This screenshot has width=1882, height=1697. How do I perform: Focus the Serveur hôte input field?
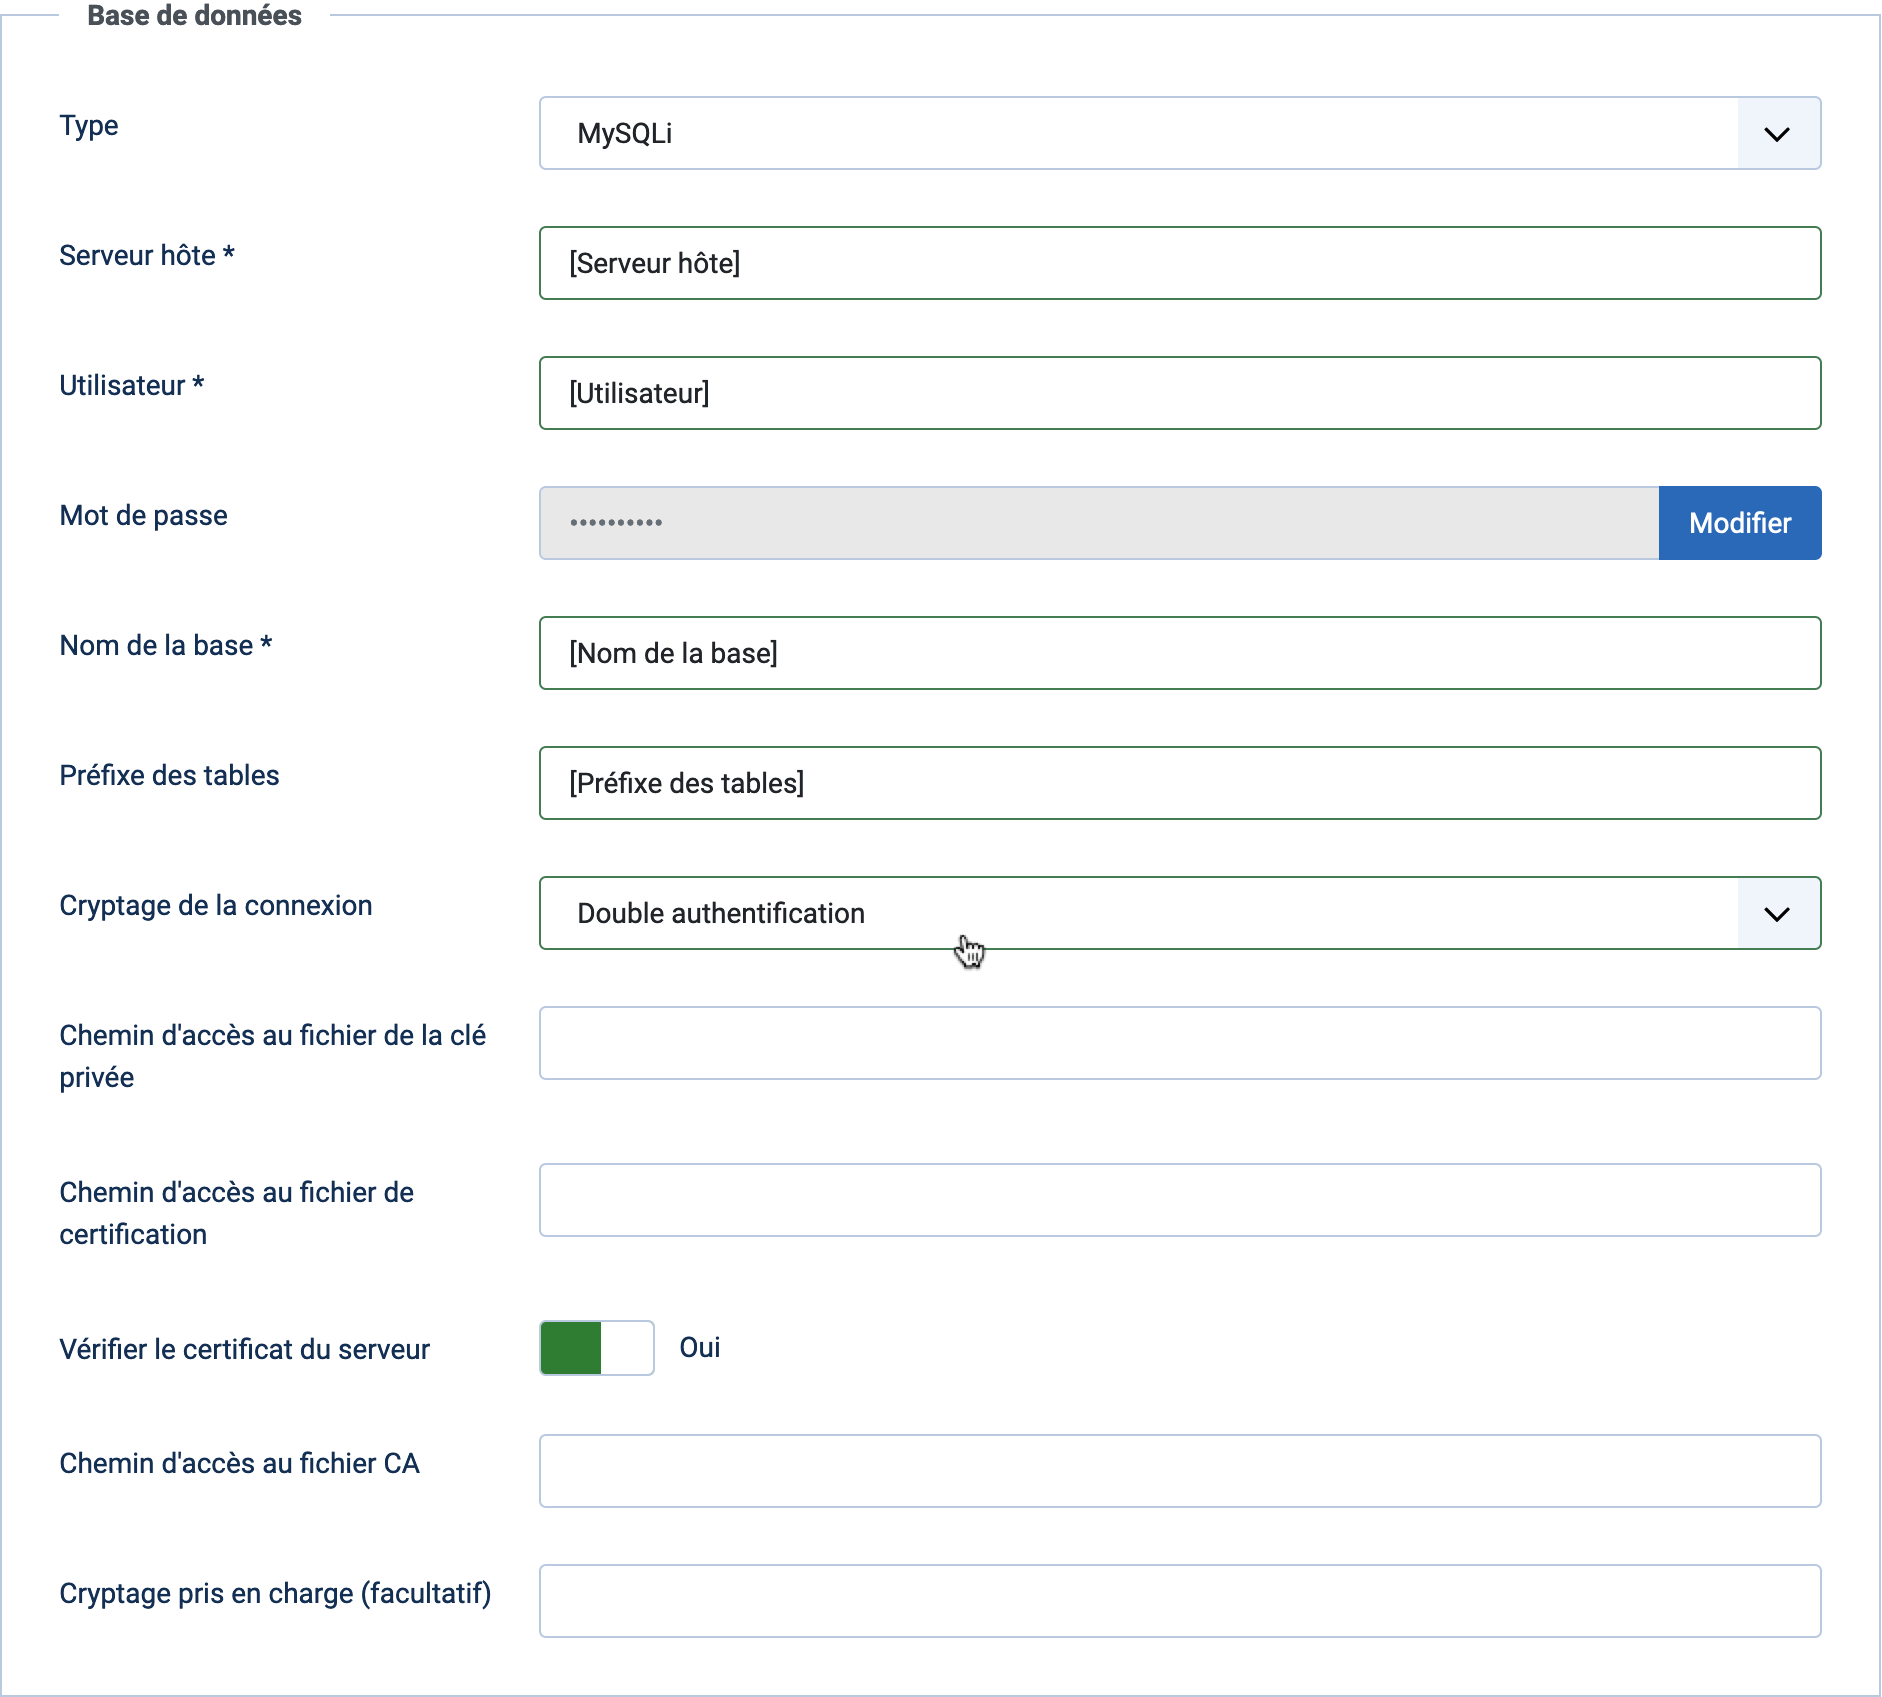click(1180, 263)
